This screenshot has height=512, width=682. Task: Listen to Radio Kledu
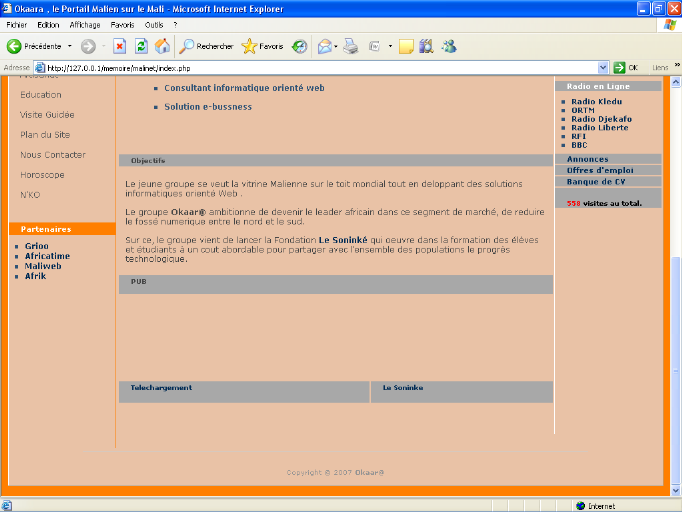point(596,101)
